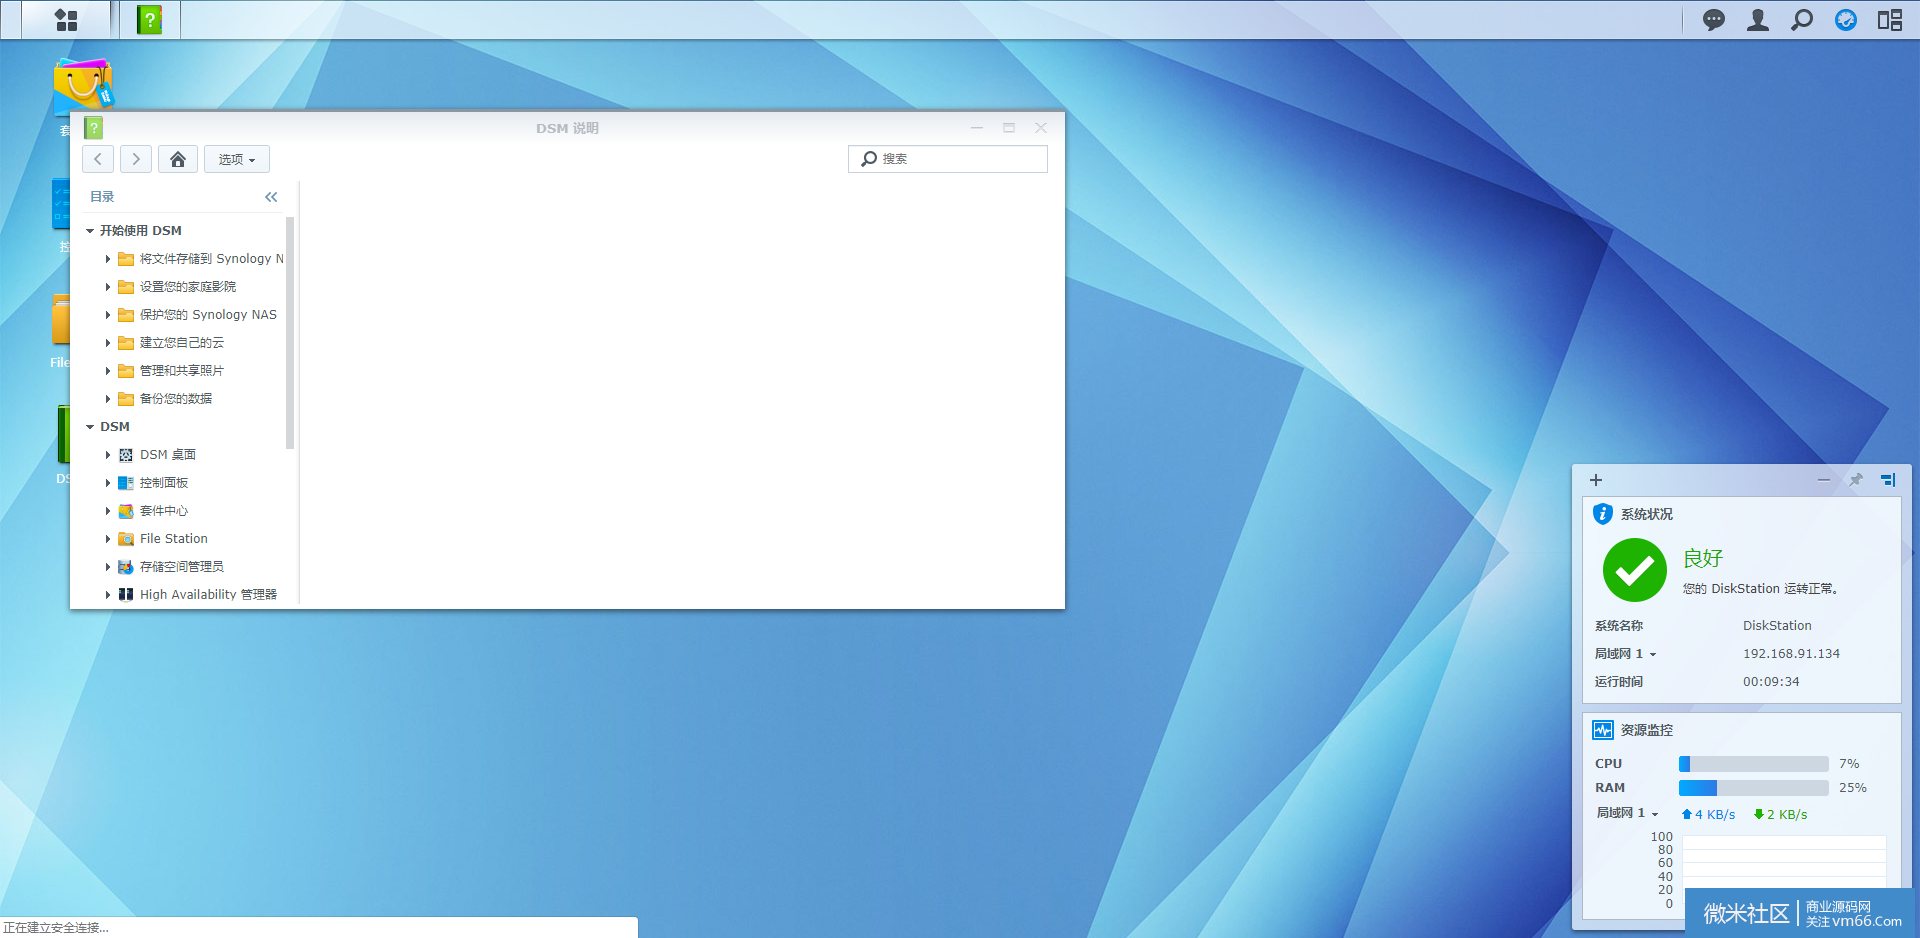Select the High Availability 管理器 topic
Image resolution: width=1920 pixels, height=938 pixels.
[208, 595]
